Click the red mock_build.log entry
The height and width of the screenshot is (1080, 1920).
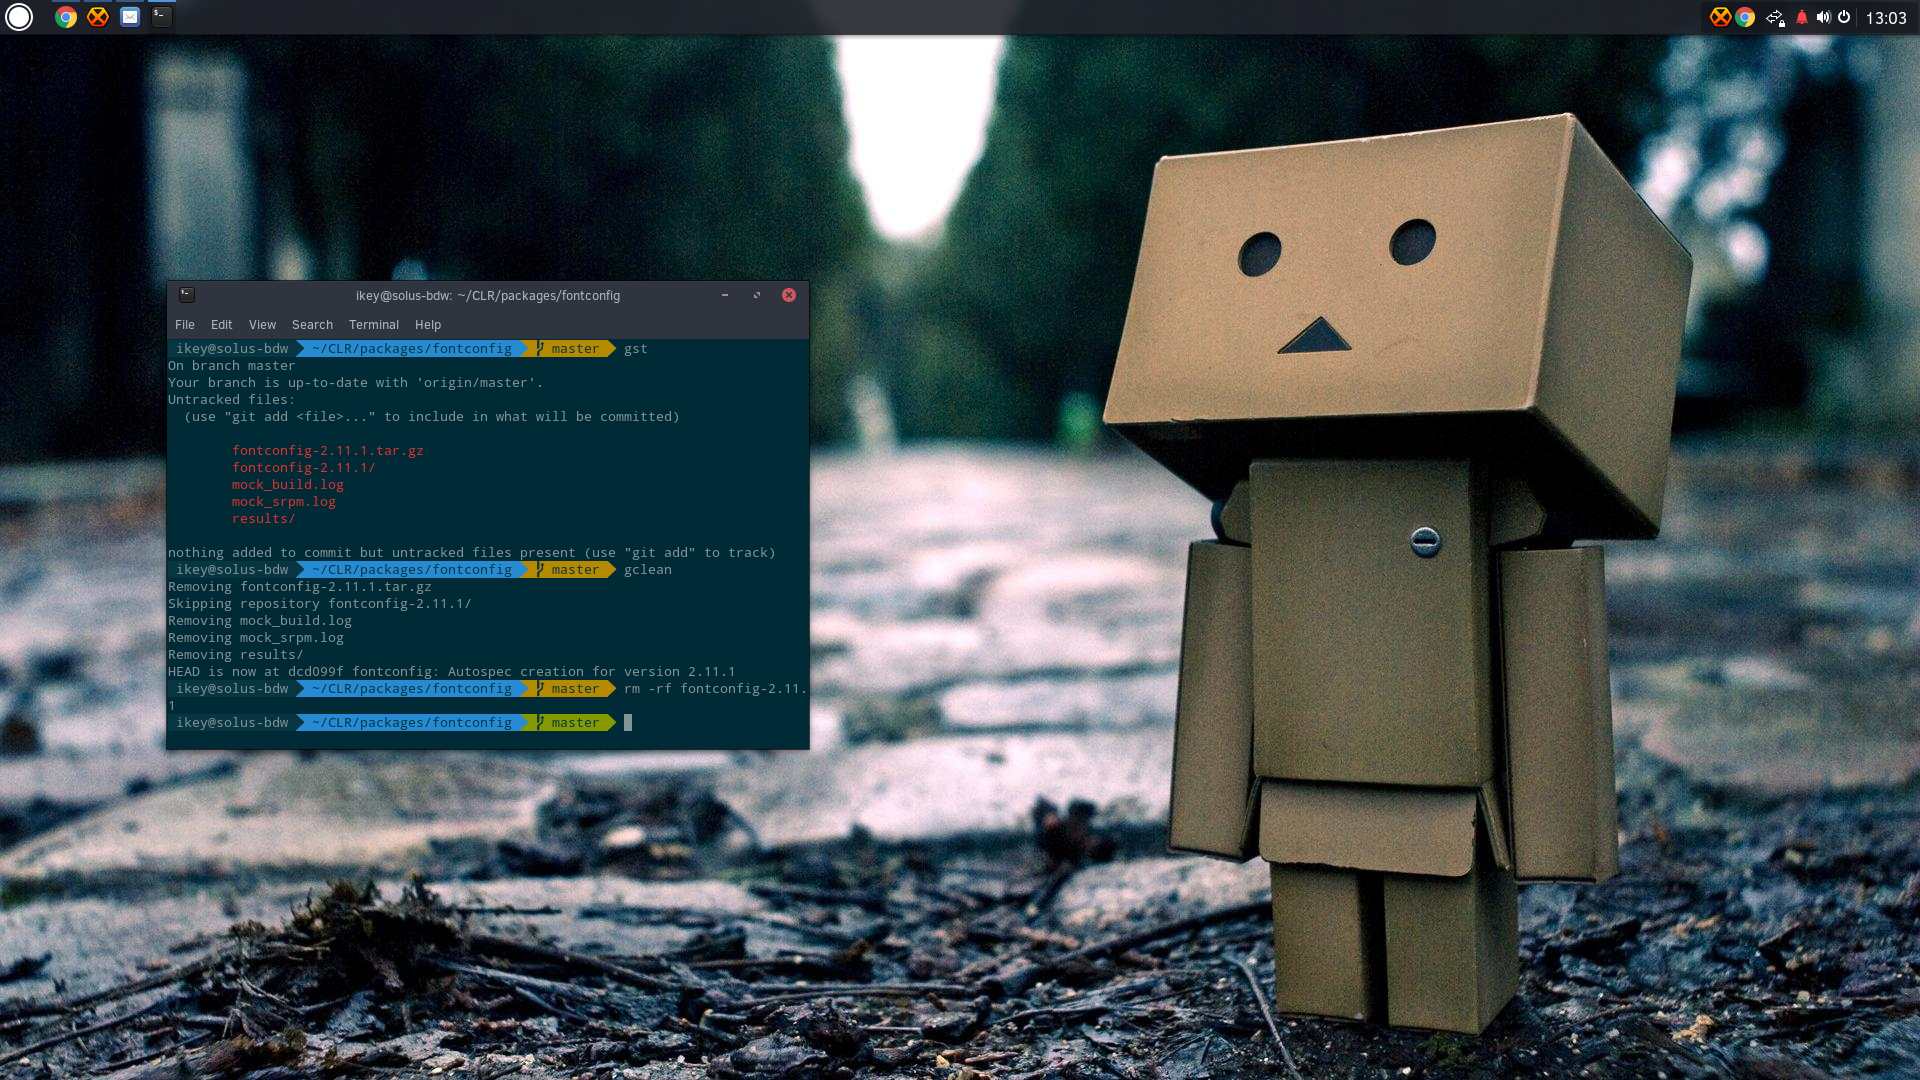(x=288, y=485)
